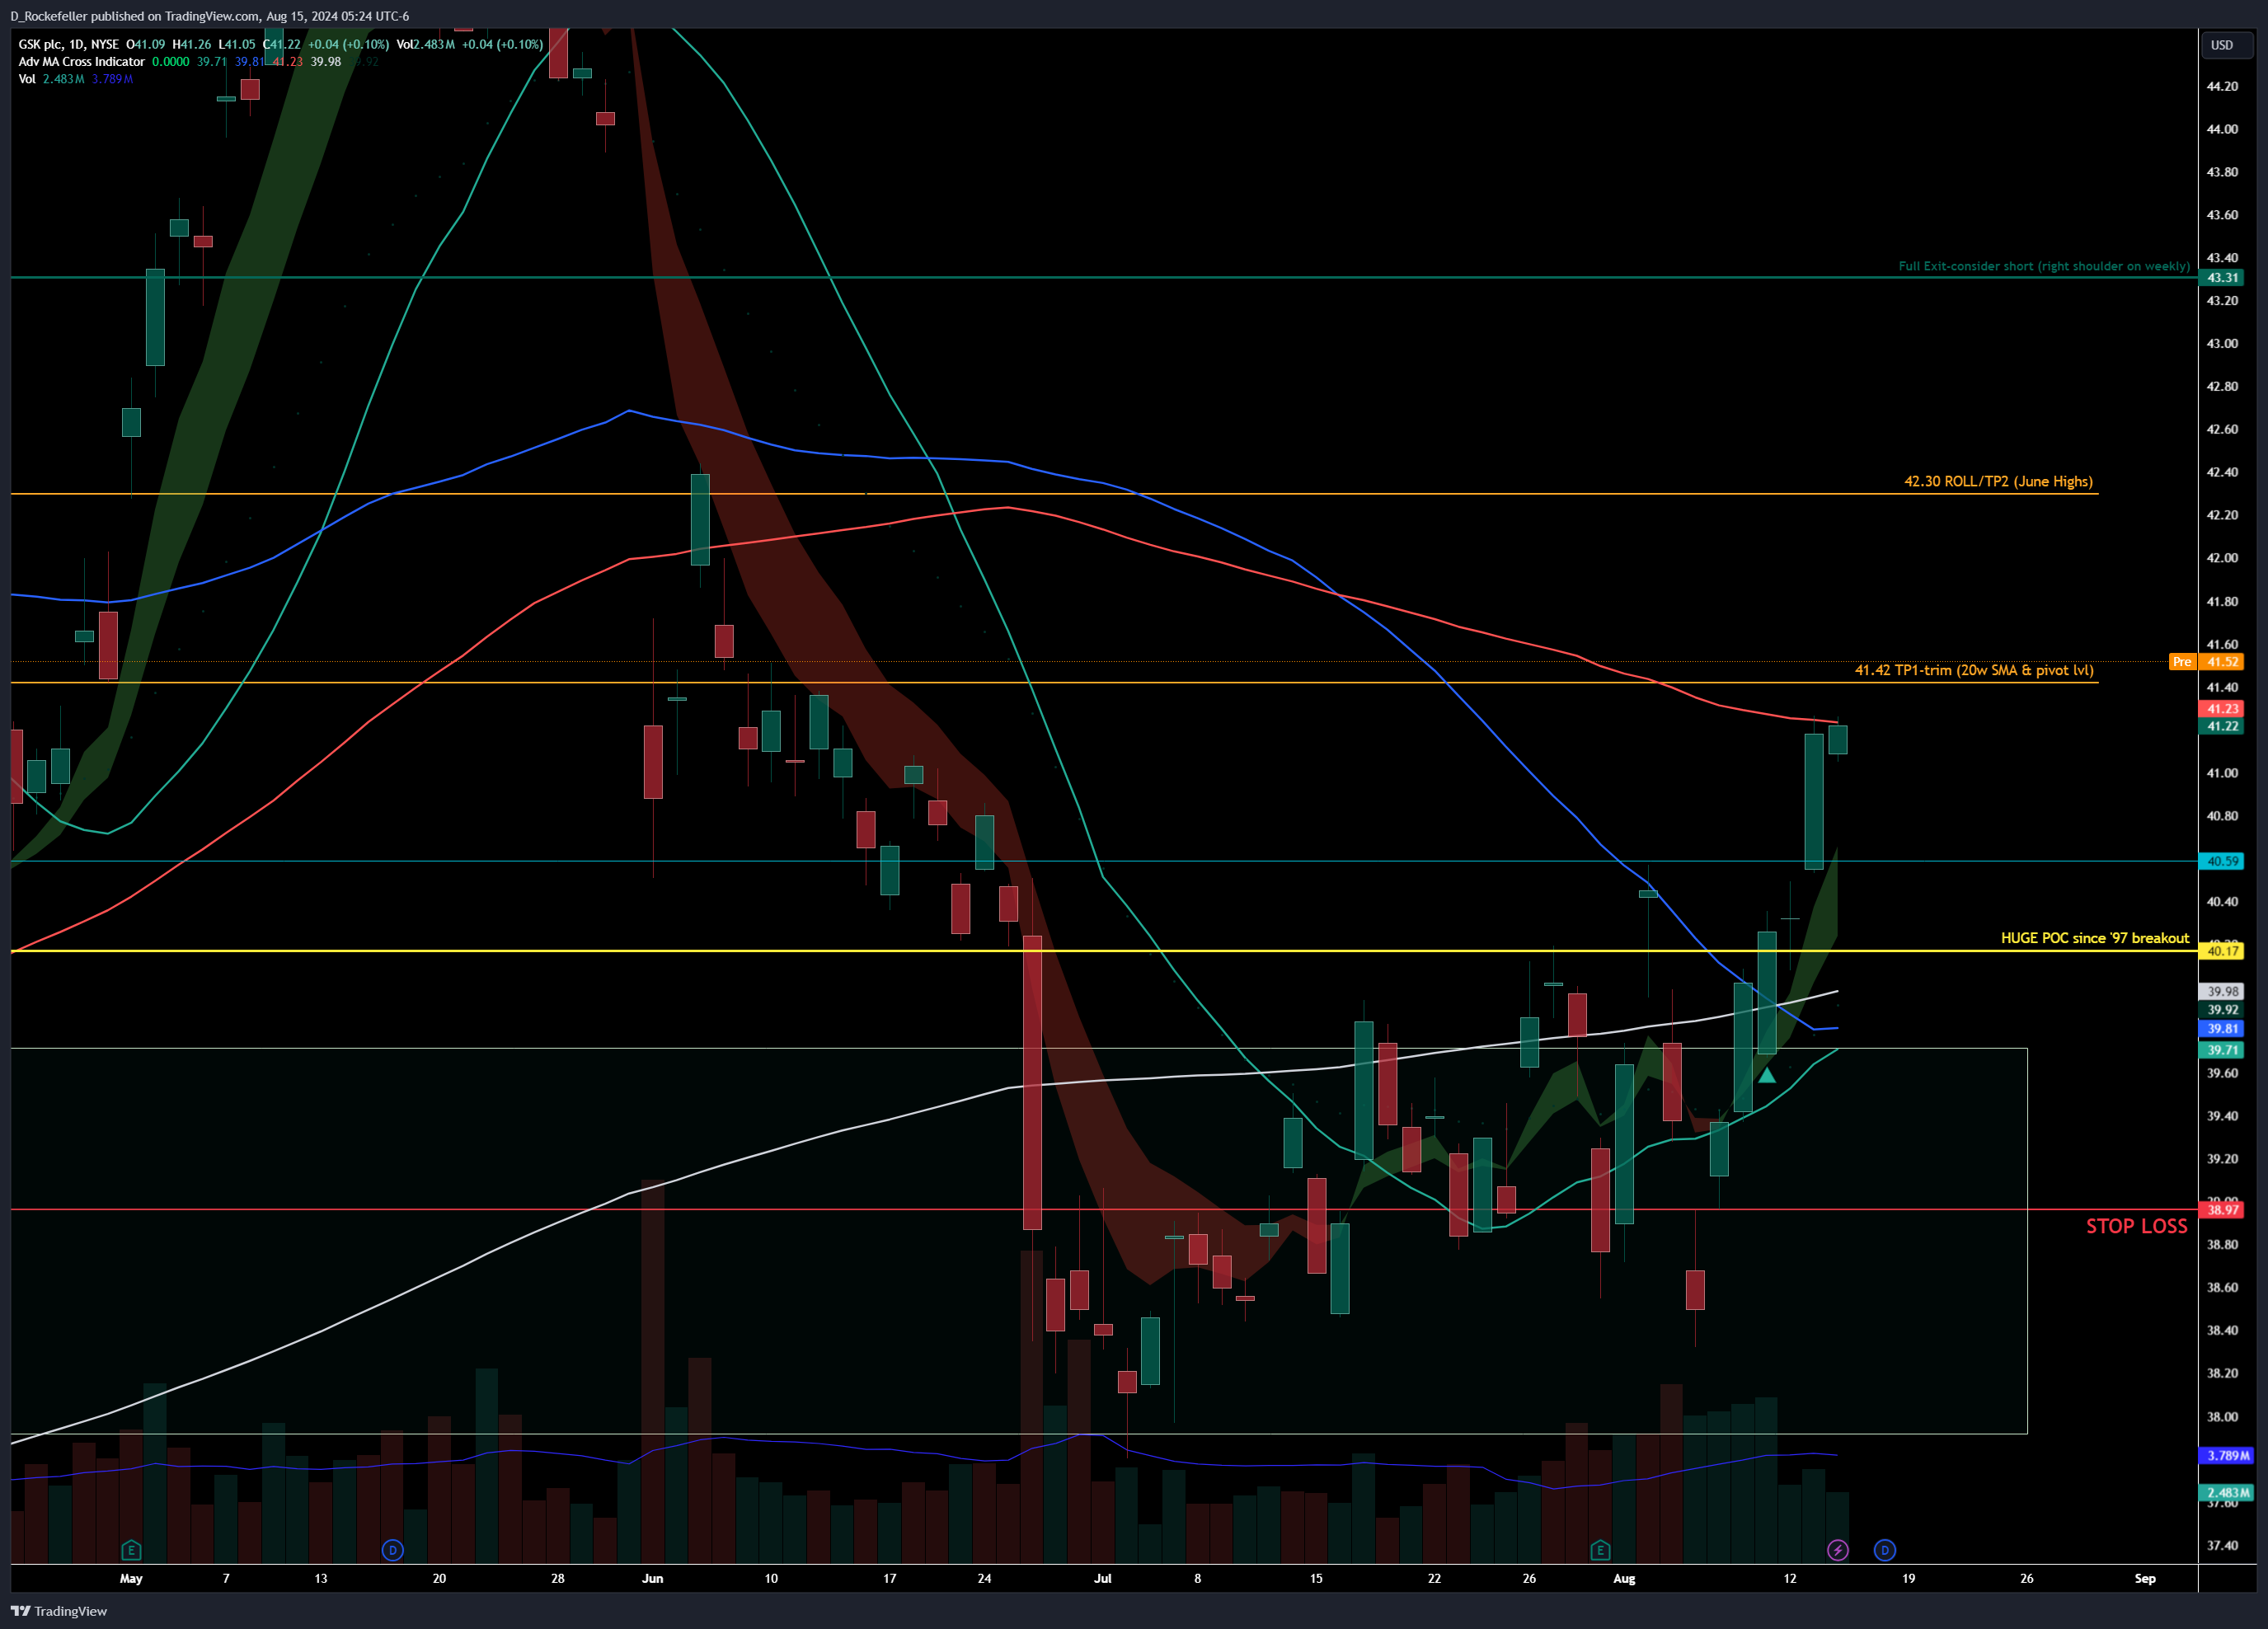This screenshot has height=1629, width=2268.
Task: Click the tall green candle below 41.23
Action: (x=1813, y=801)
